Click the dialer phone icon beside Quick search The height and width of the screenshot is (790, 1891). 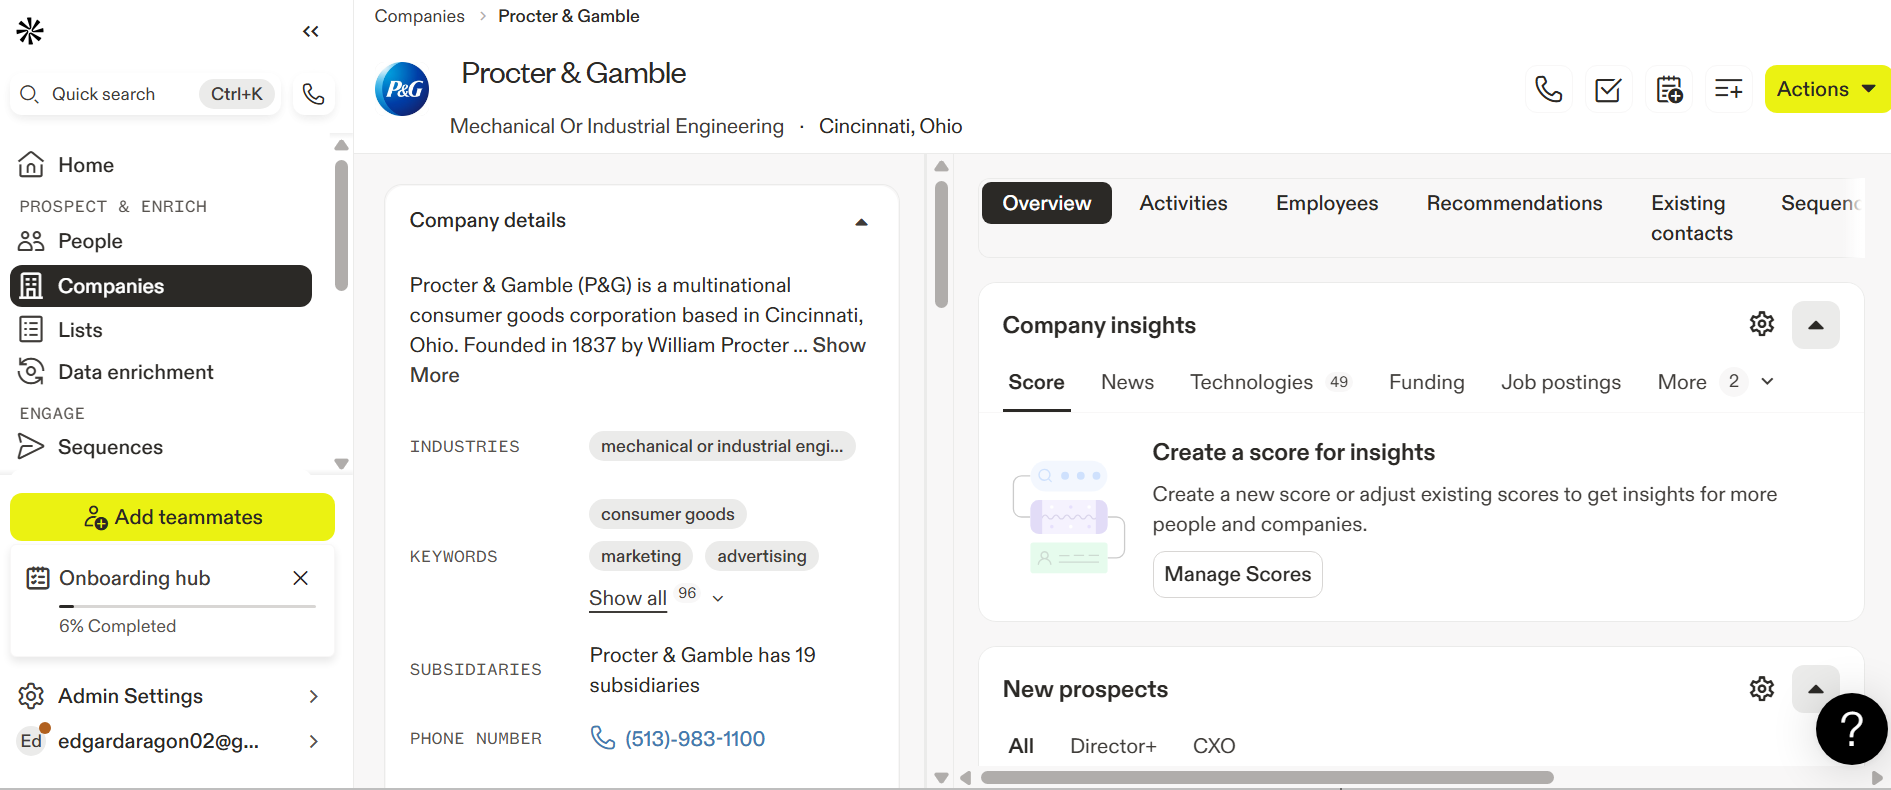click(x=314, y=94)
